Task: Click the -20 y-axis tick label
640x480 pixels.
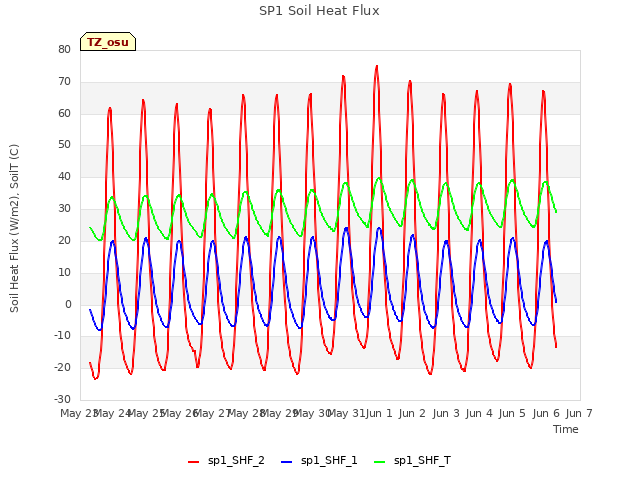Action: [62, 367]
